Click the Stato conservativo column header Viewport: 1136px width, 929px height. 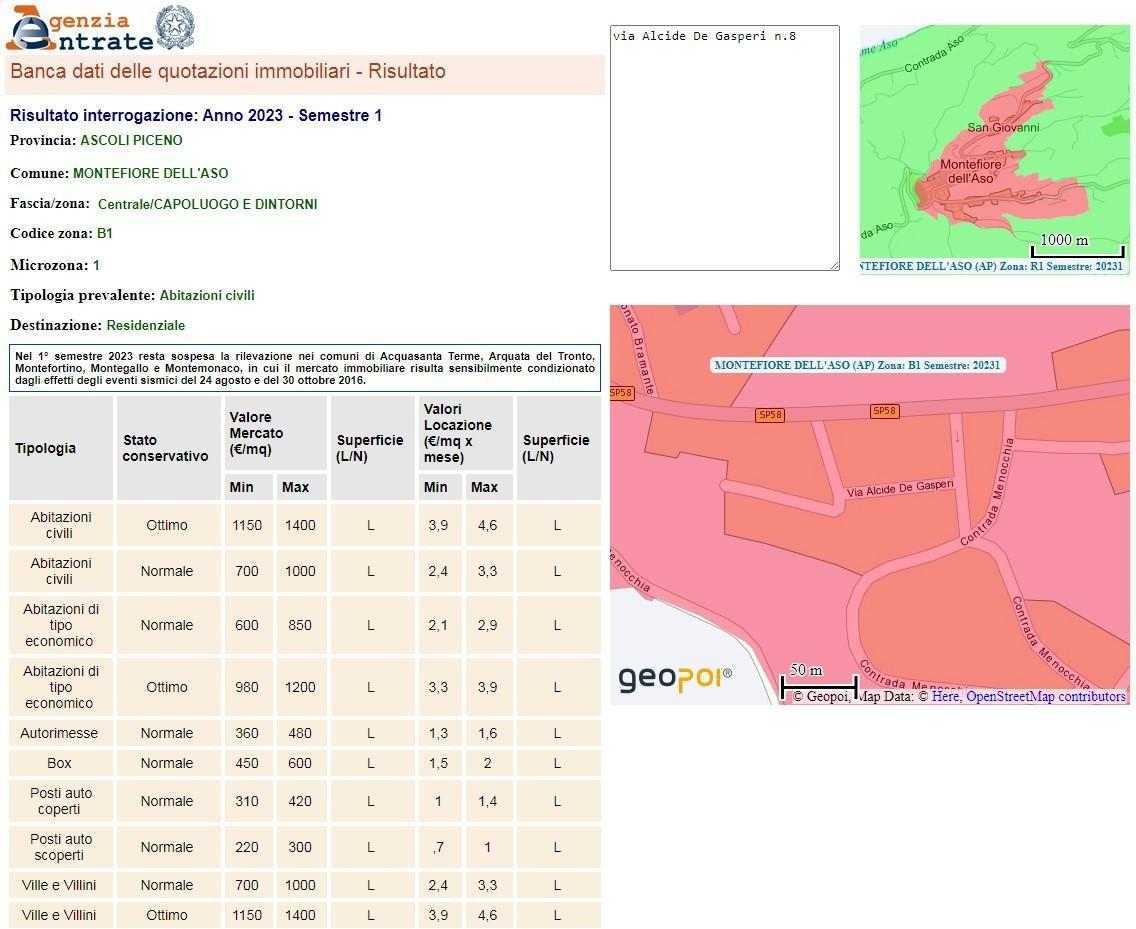tap(166, 448)
